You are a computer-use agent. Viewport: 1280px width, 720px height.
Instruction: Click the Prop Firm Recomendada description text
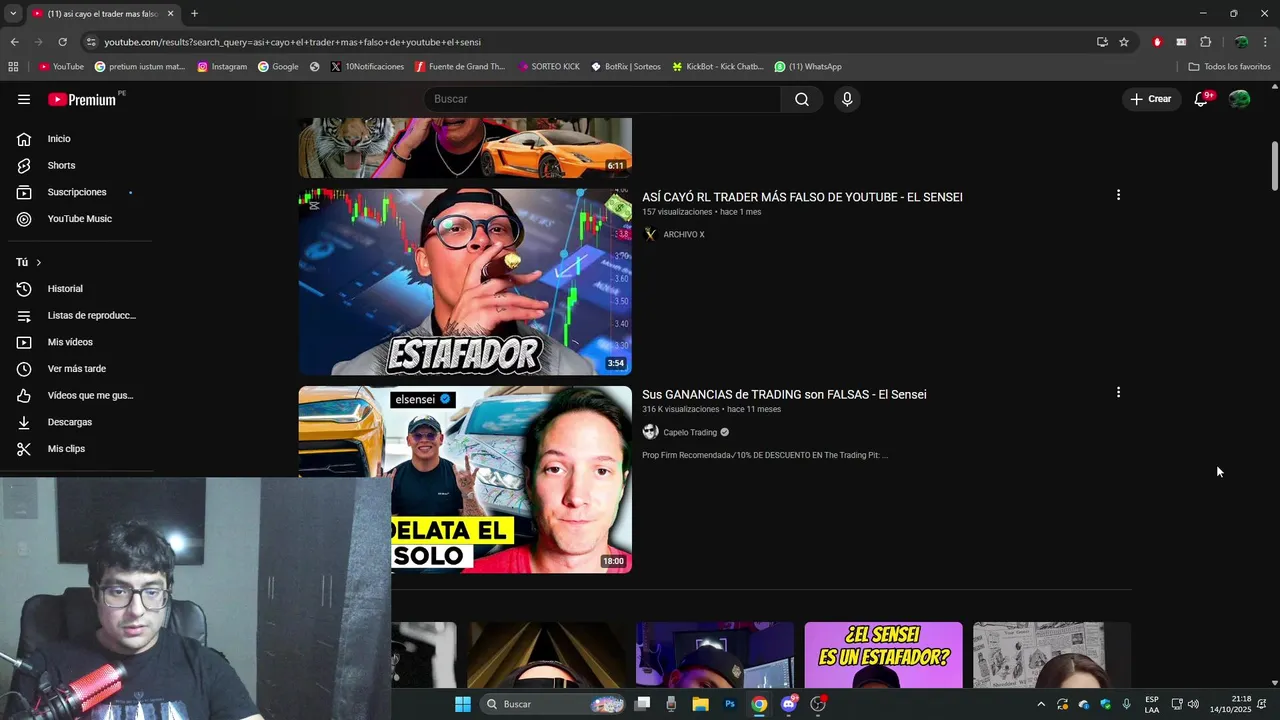tap(765, 455)
